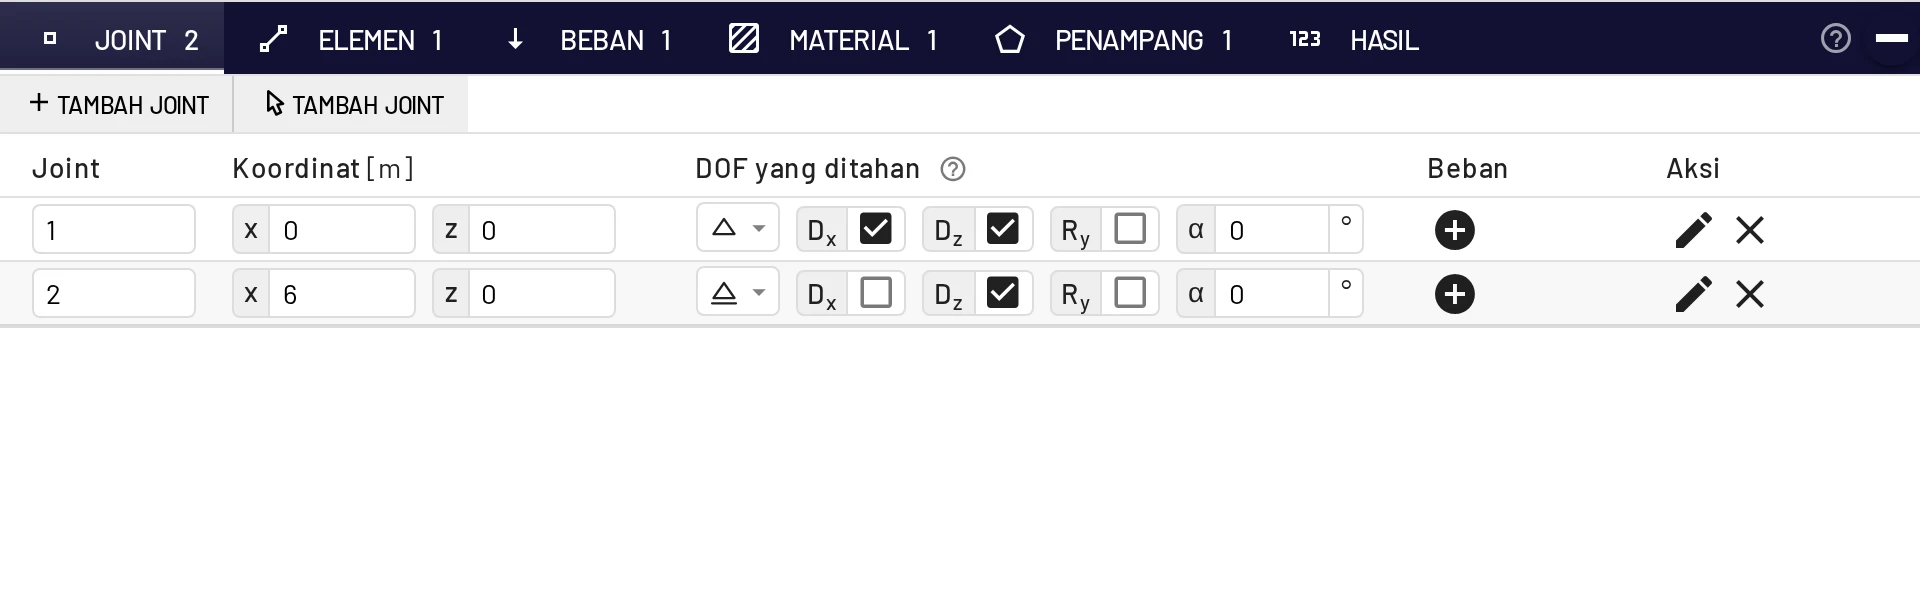Screen dimensions: 1920x600
Task: Switch to the ELEMEN tab
Action: click(351, 39)
